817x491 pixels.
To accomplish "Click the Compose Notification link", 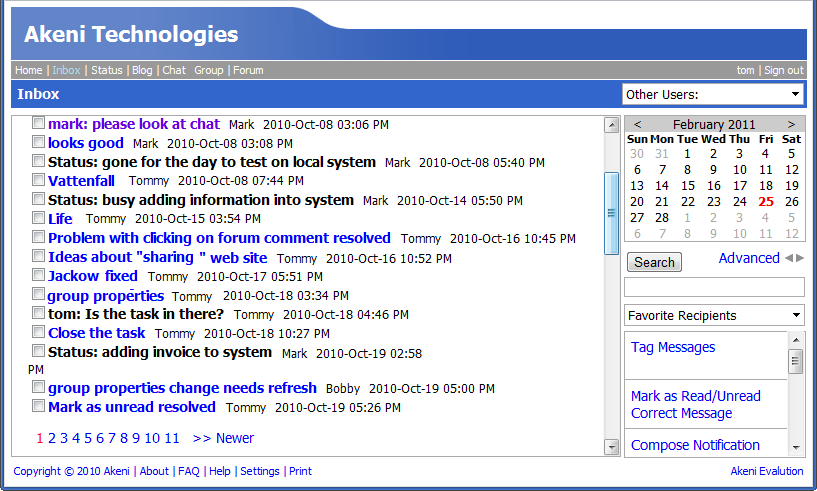I will (x=695, y=445).
